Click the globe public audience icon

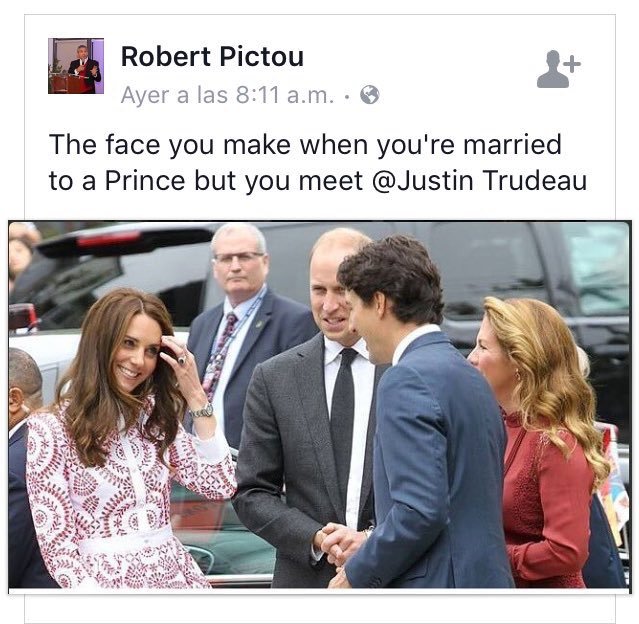coord(369,96)
